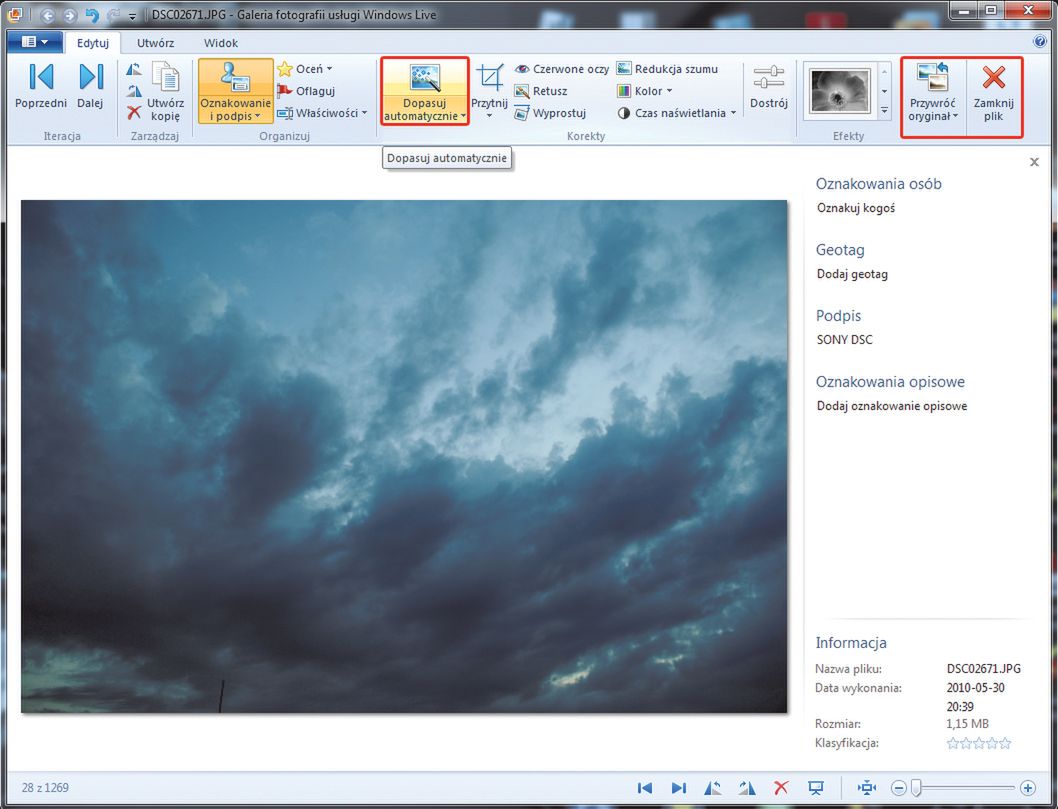The image size is (1058, 809).
Task: Click the red delete X in bottom bar
Action: click(x=782, y=788)
